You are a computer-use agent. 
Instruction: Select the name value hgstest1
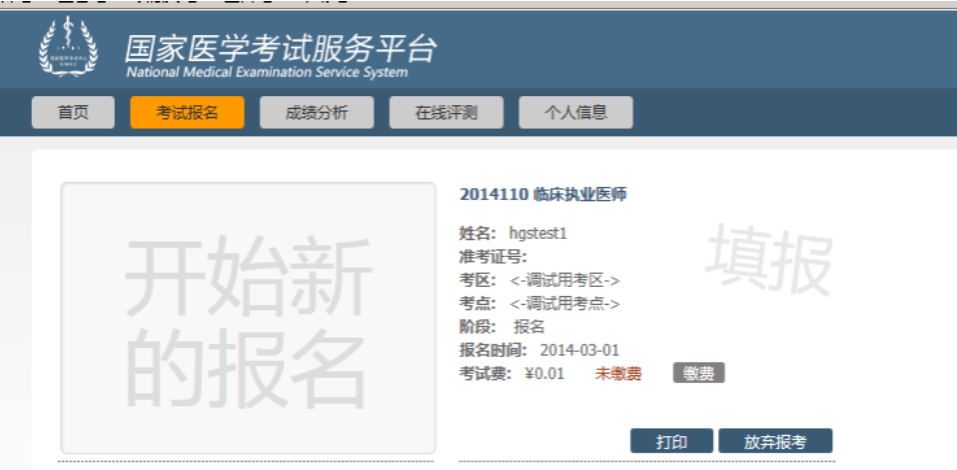pyautogui.click(x=538, y=233)
